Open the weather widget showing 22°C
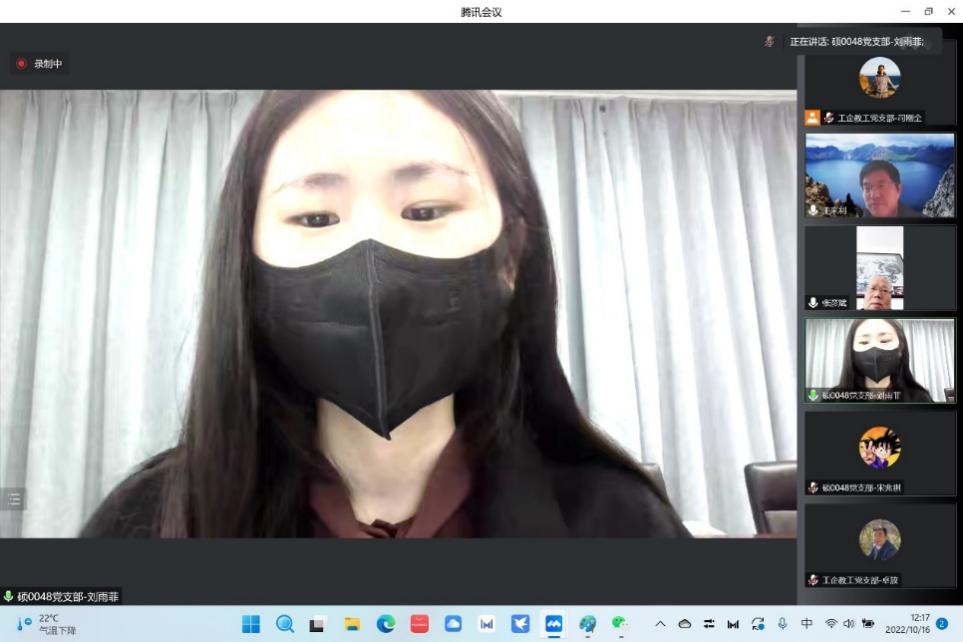 tap(46, 624)
